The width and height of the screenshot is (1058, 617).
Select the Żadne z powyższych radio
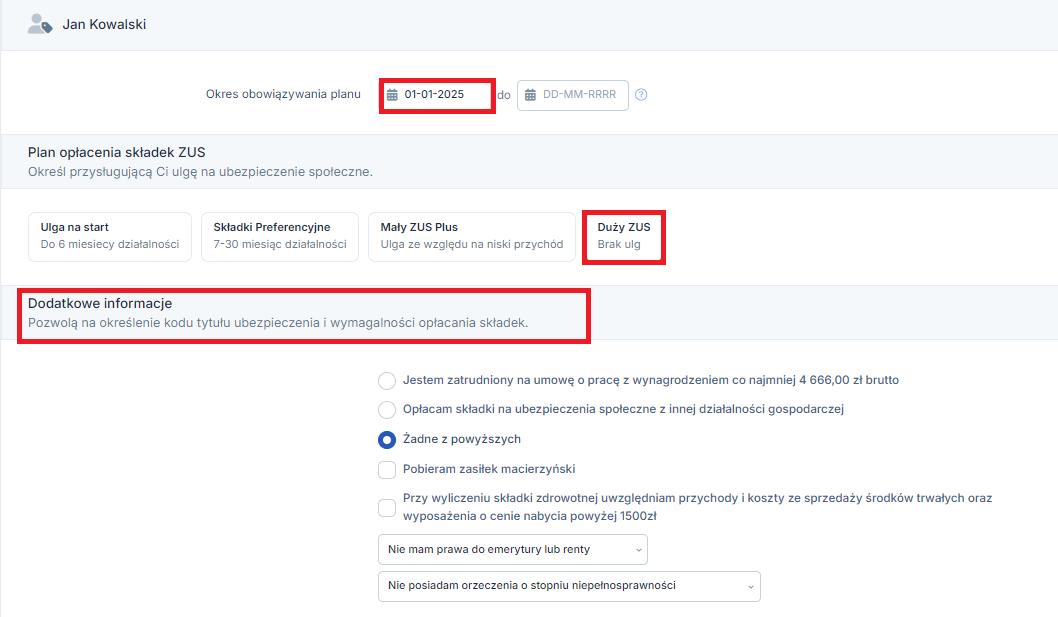pyautogui.click(x=387, y=440)
